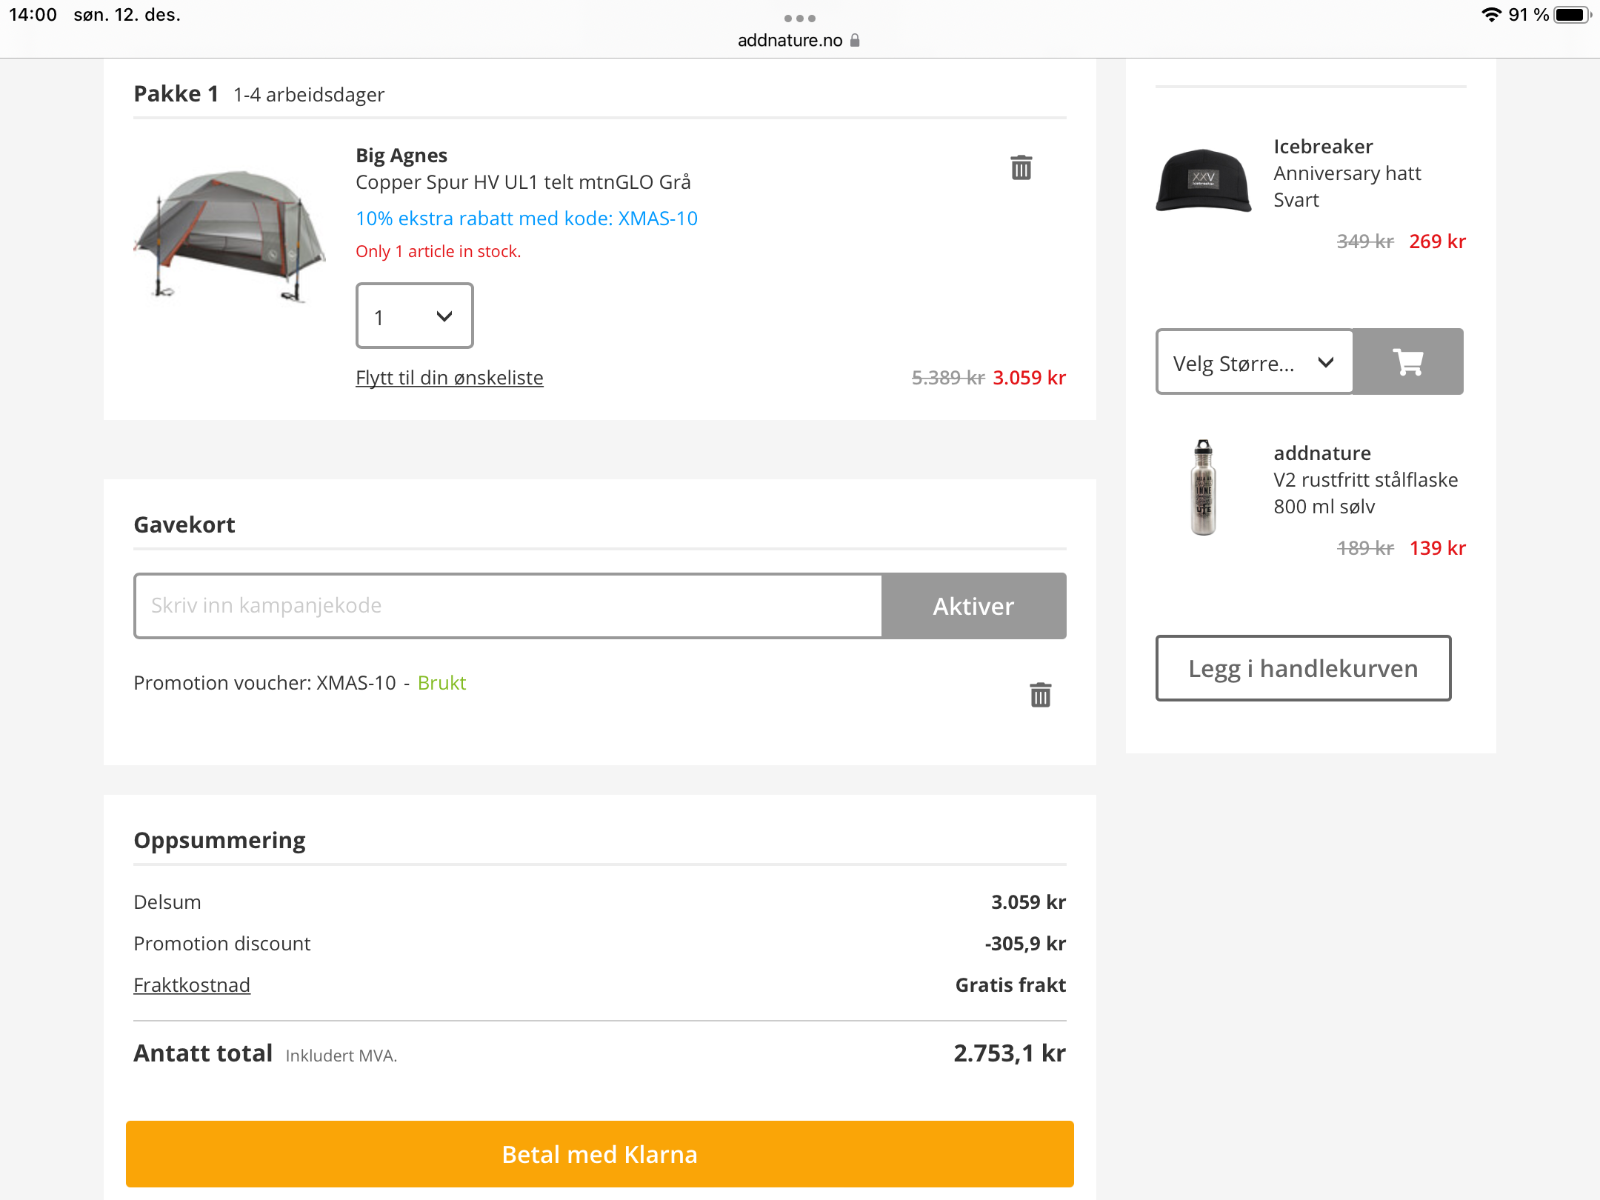Expand the Velg Størrelse size selector

(x=1254, y=362)
